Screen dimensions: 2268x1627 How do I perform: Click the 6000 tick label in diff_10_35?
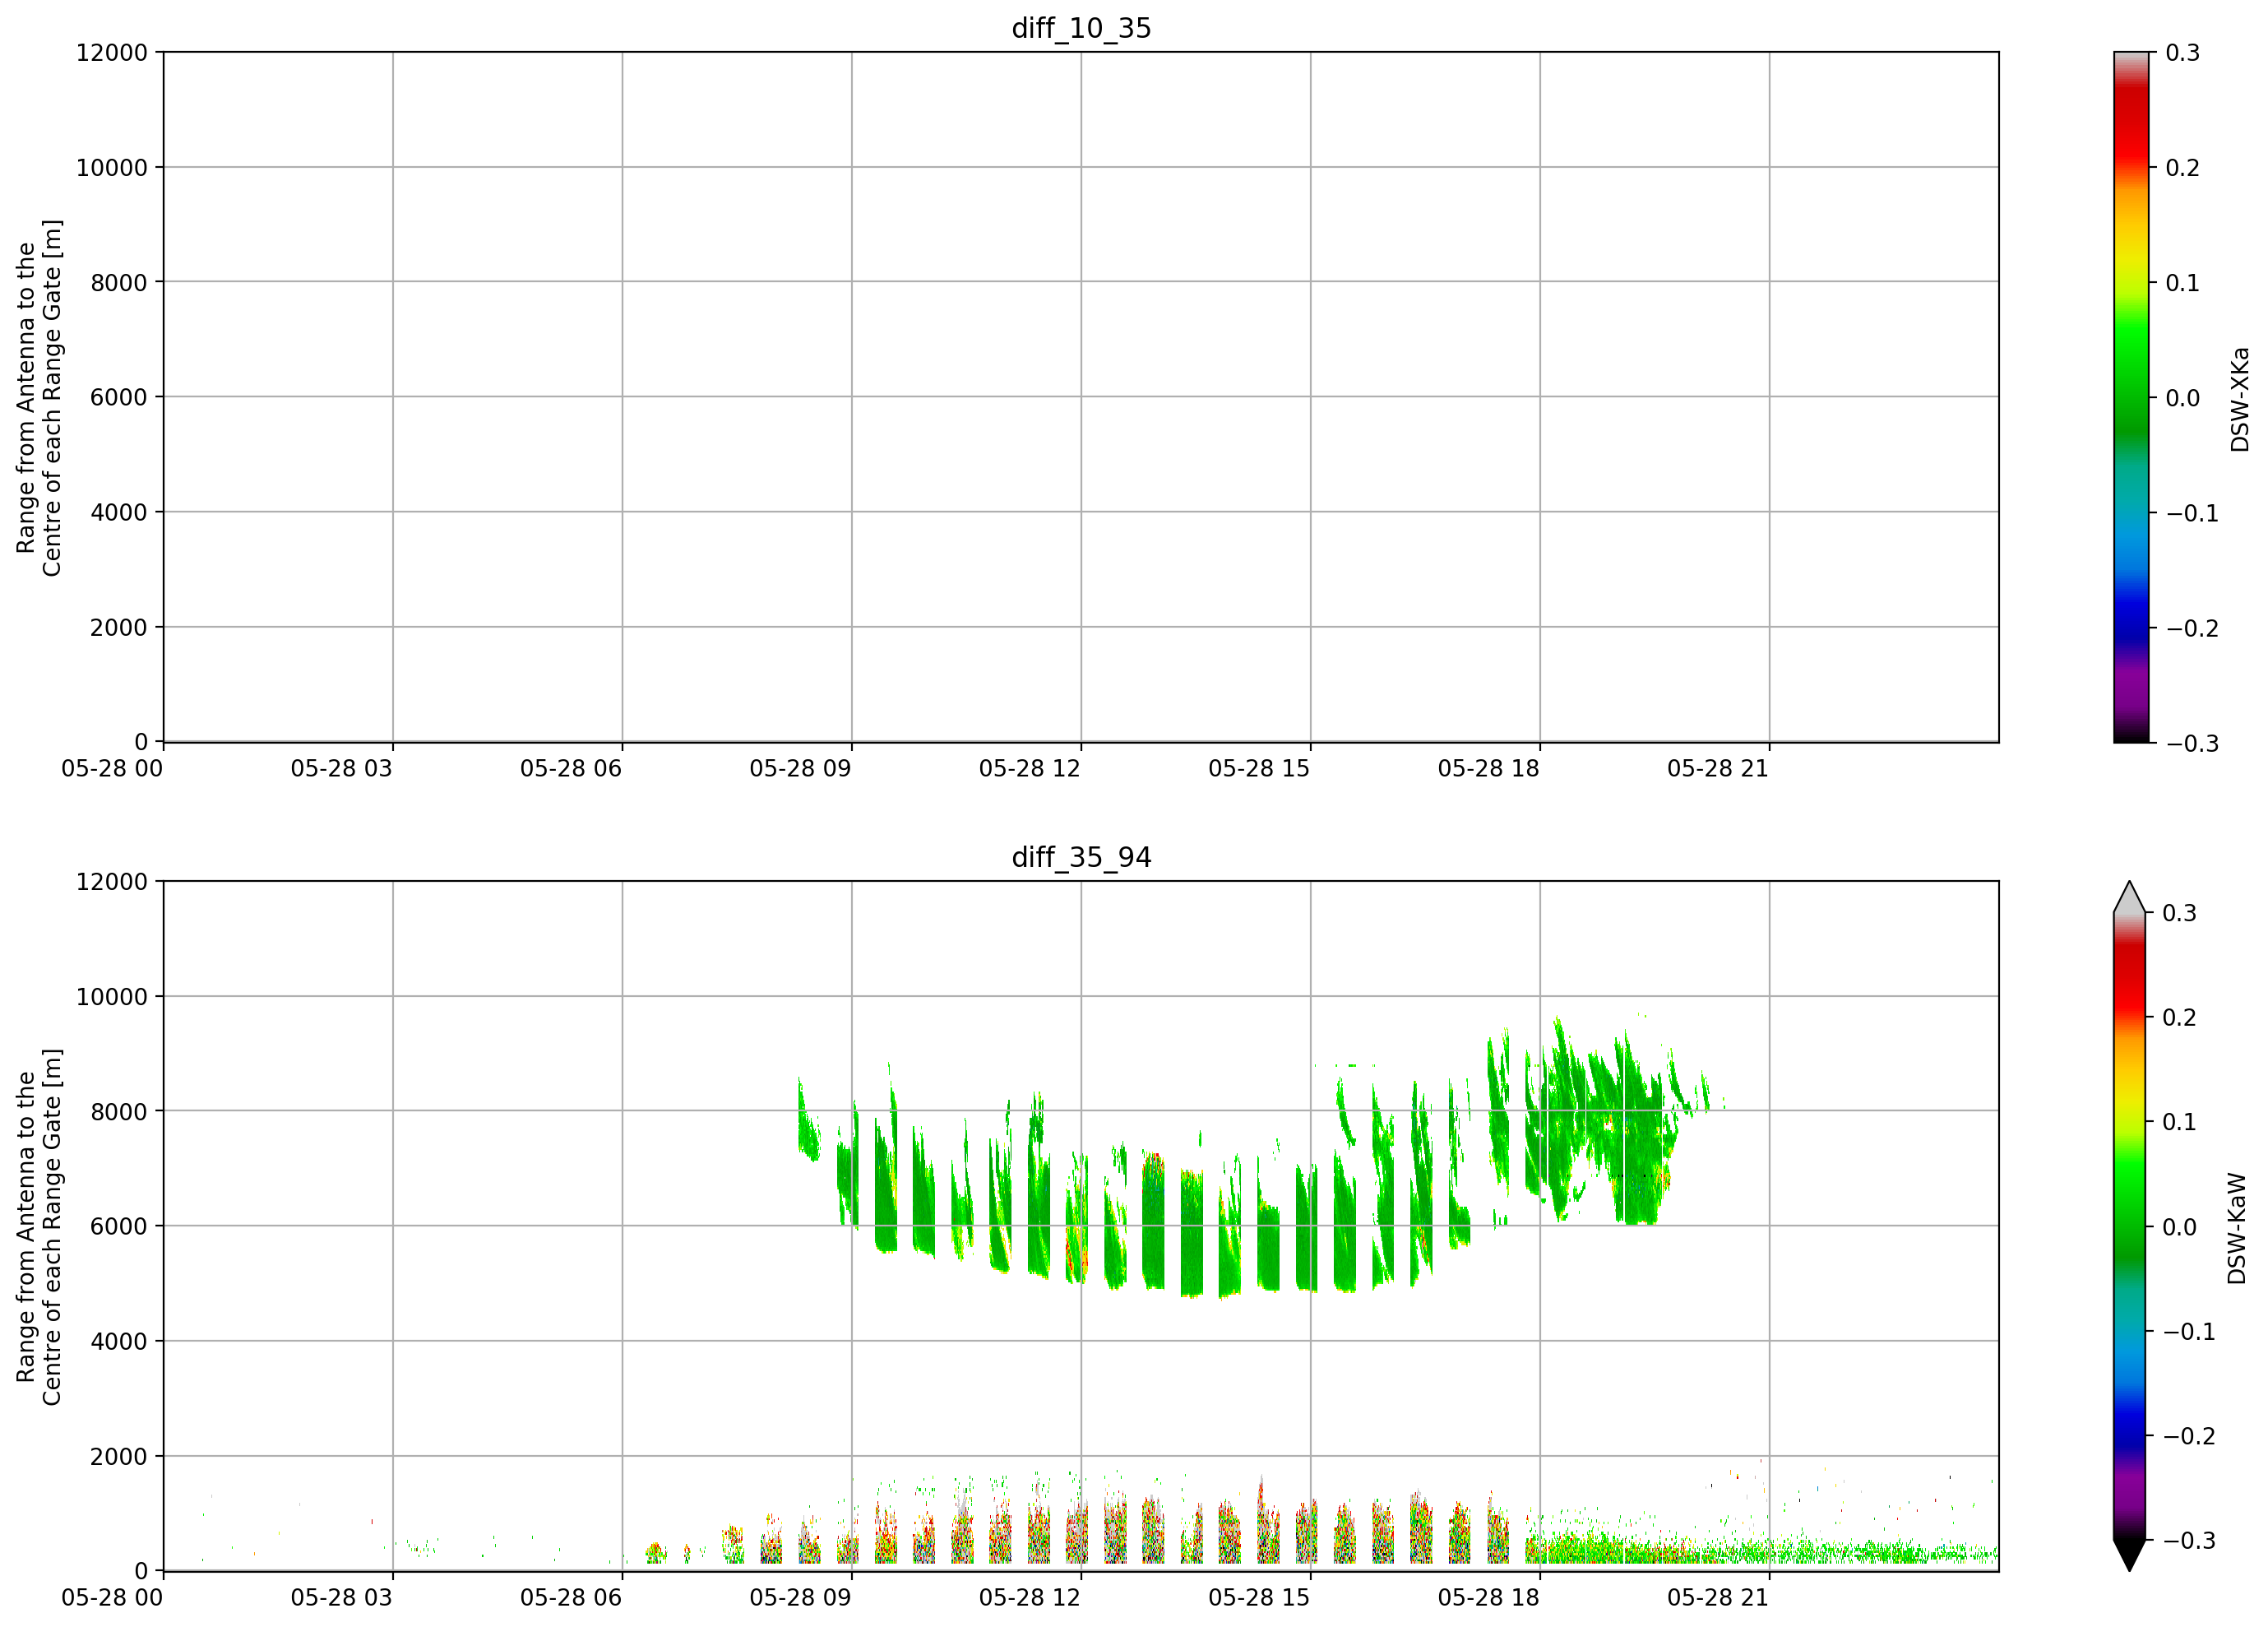coord(119,397)
